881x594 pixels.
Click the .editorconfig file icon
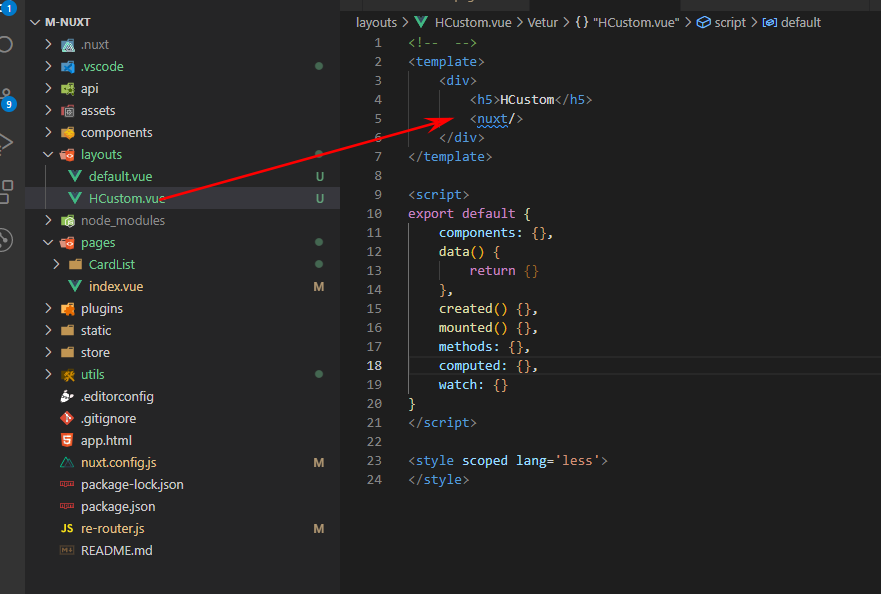pos(67,397)
